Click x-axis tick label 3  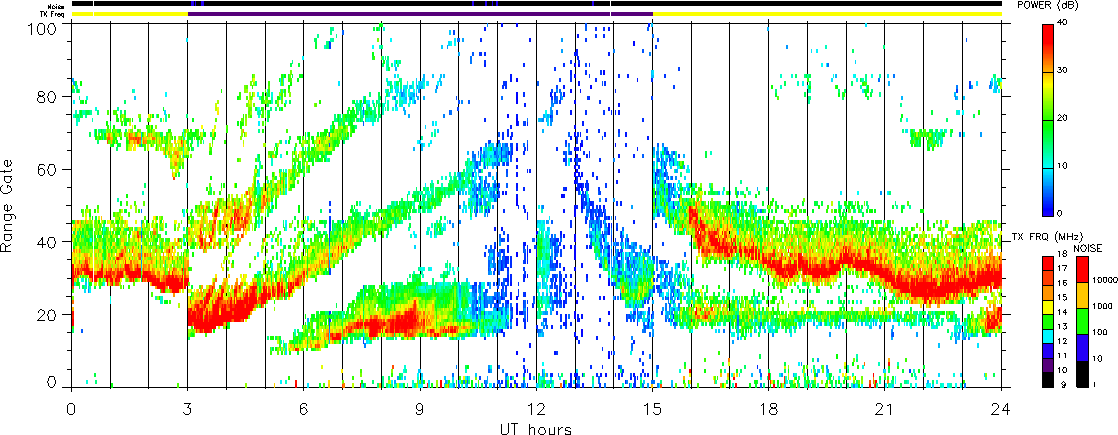[188, 409]
